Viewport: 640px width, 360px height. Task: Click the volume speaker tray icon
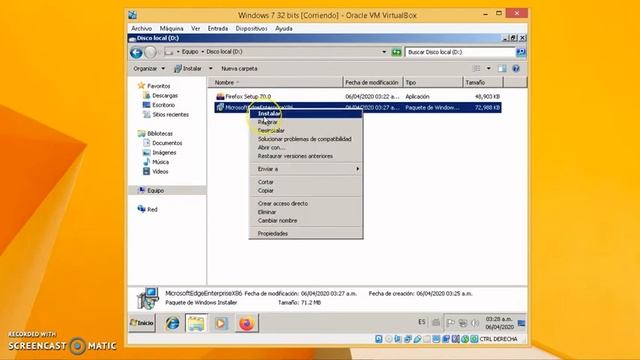[x=475, y=323]
